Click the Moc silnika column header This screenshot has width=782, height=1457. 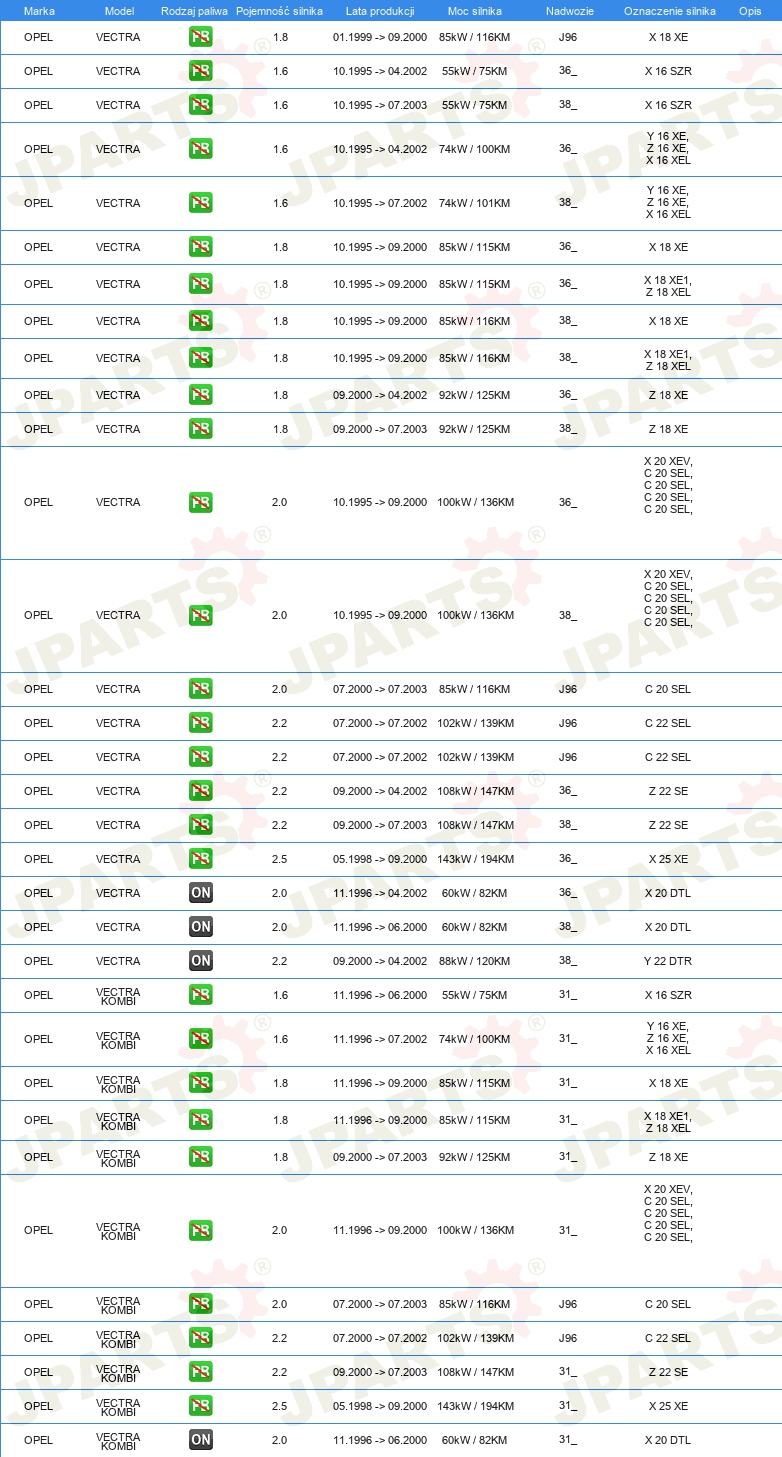475,11
